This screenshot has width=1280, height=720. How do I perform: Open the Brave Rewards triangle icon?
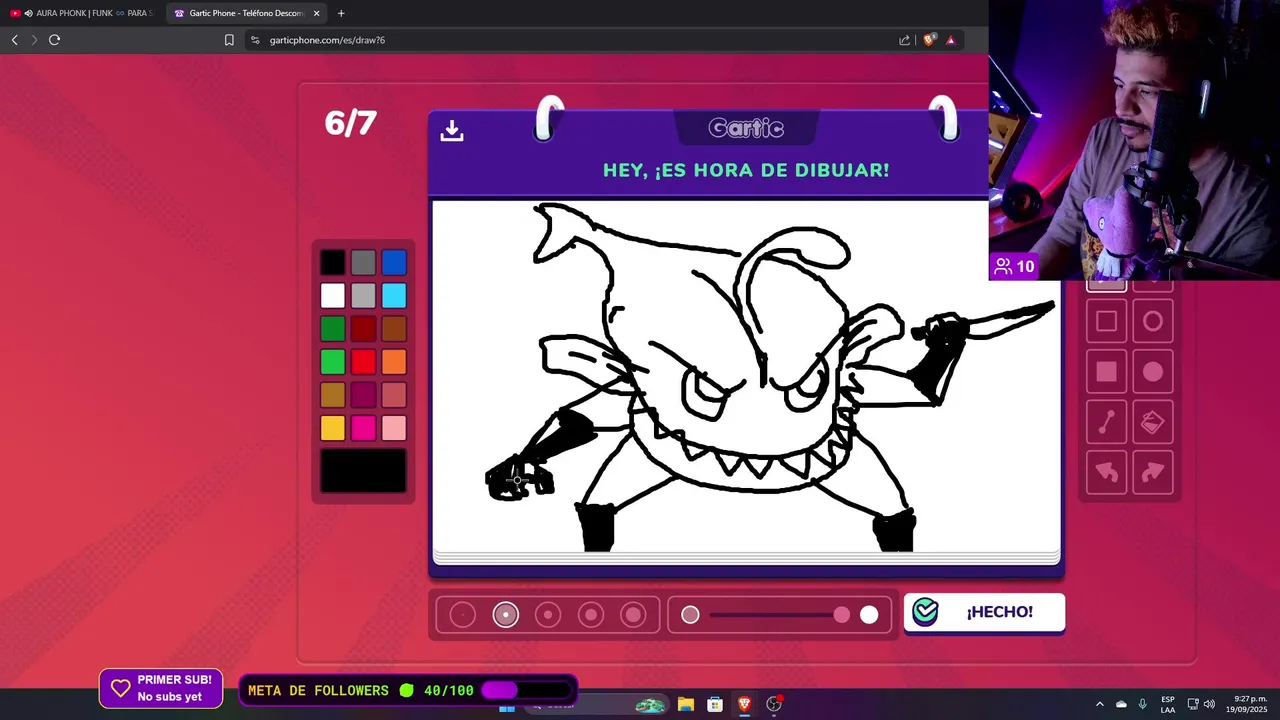click(950, 40)
